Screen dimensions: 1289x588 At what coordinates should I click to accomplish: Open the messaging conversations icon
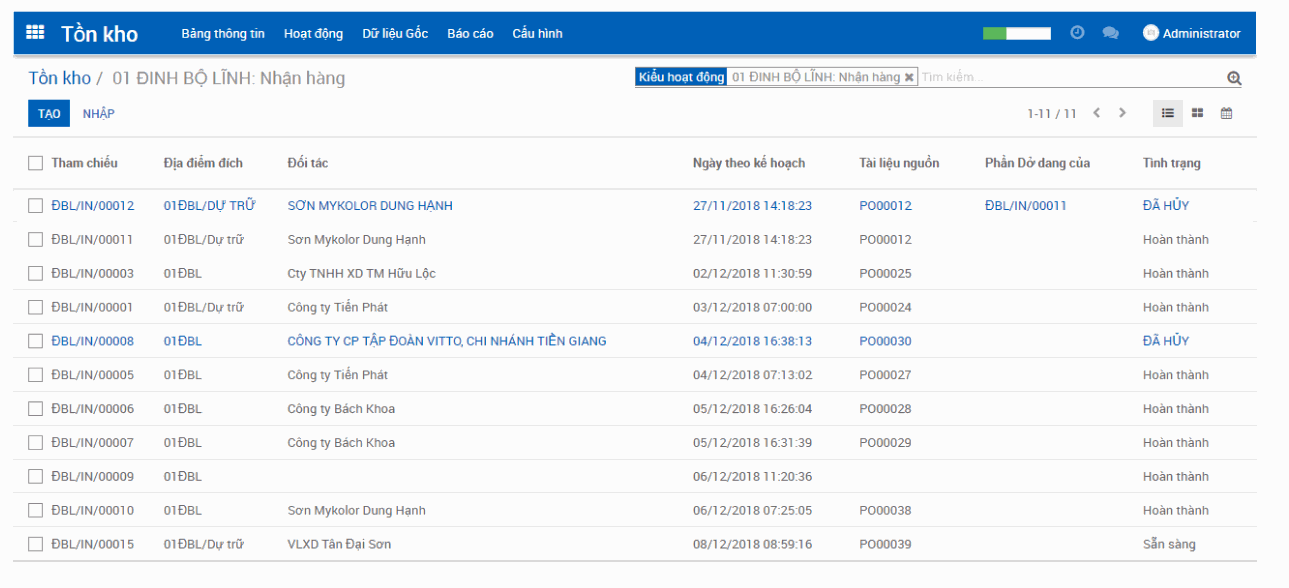click(x=1110, y=31)
